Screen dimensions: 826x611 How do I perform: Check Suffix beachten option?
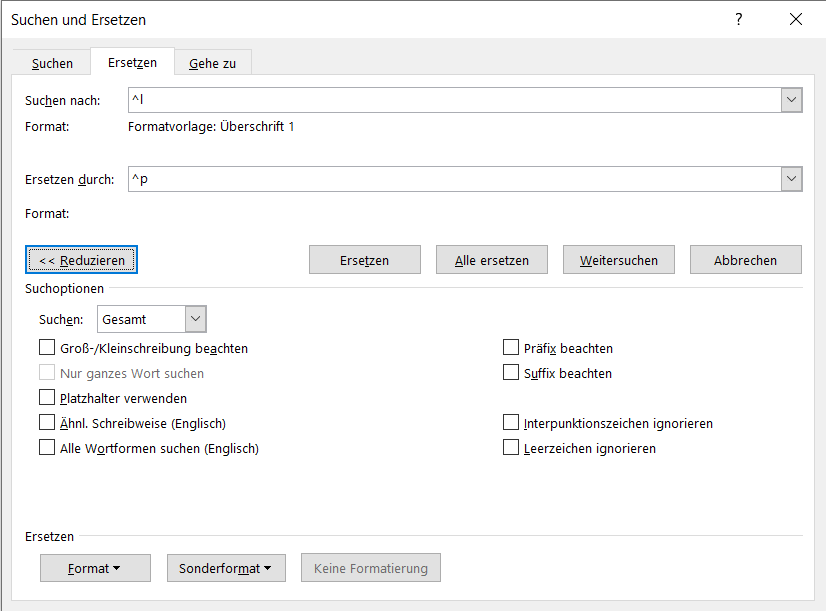511,372
